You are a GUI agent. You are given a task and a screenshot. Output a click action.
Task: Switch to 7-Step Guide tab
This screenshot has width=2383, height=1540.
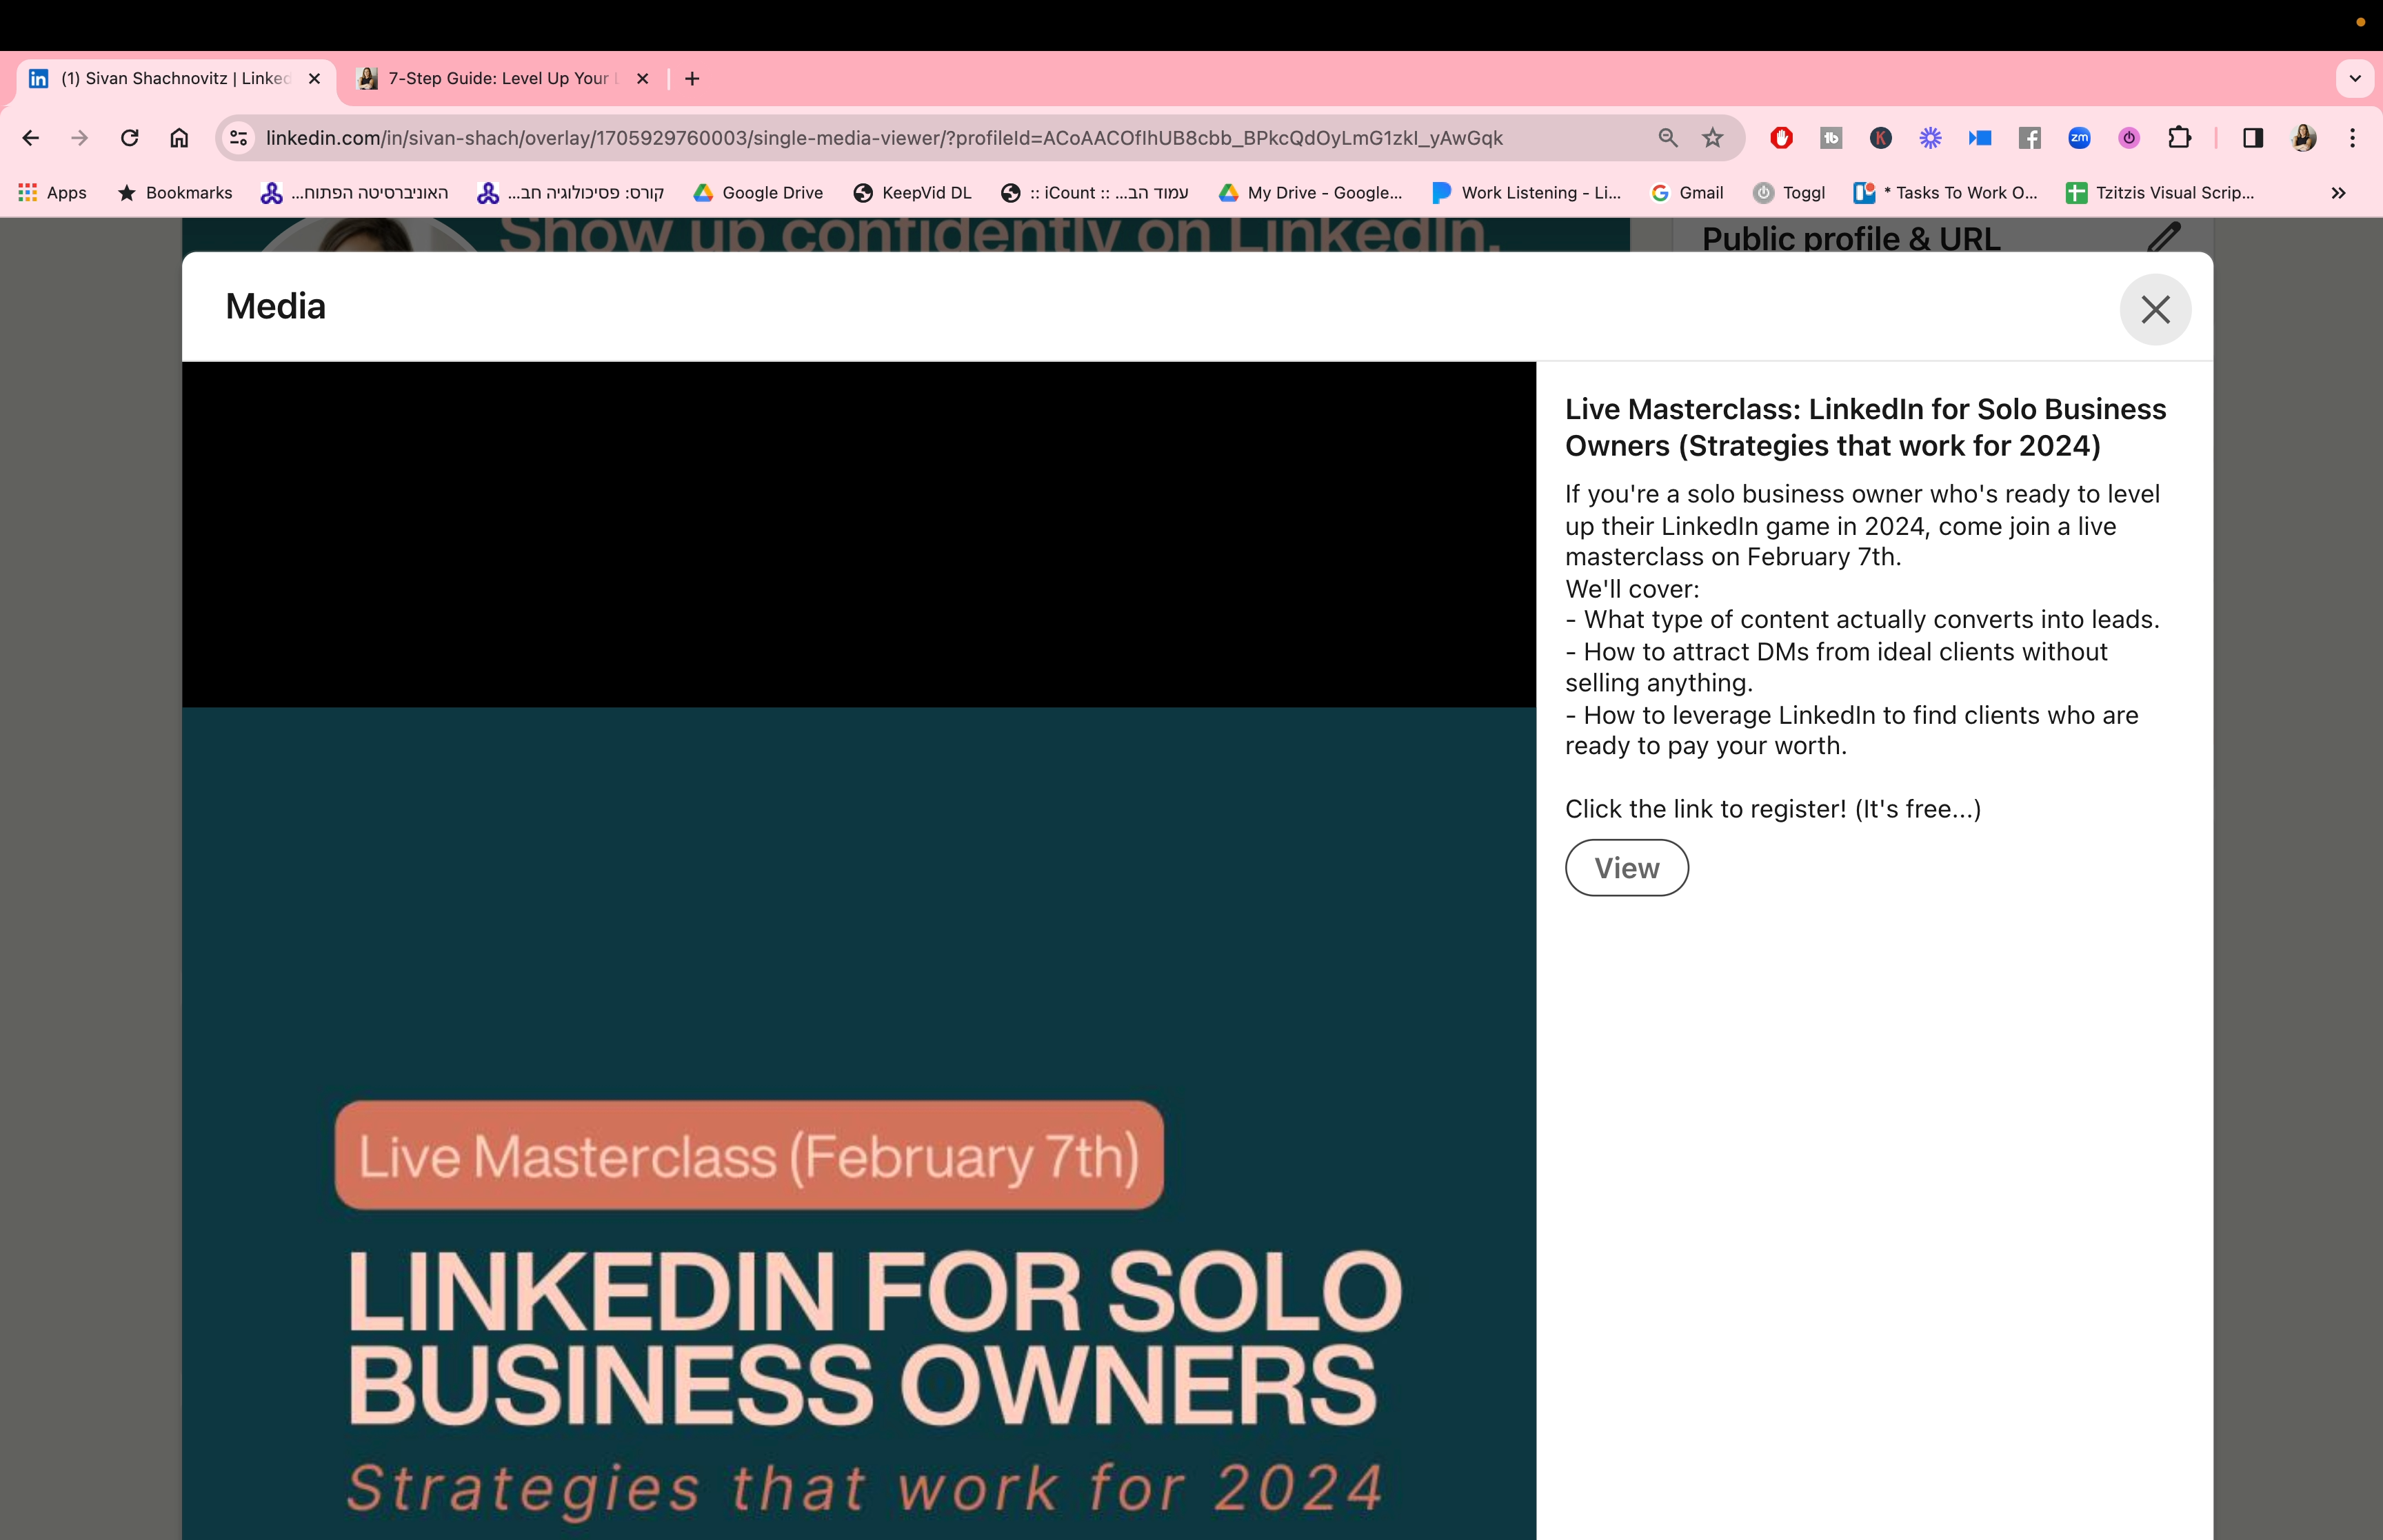click(x=497, y=78)
